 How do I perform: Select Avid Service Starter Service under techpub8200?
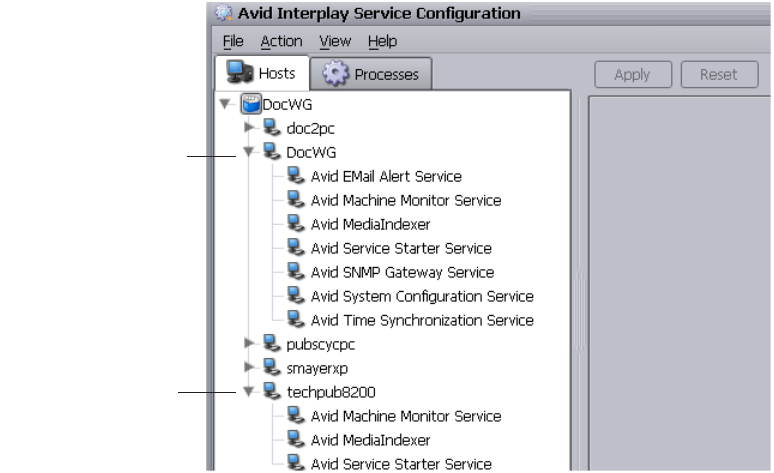(x=401, y=464)
